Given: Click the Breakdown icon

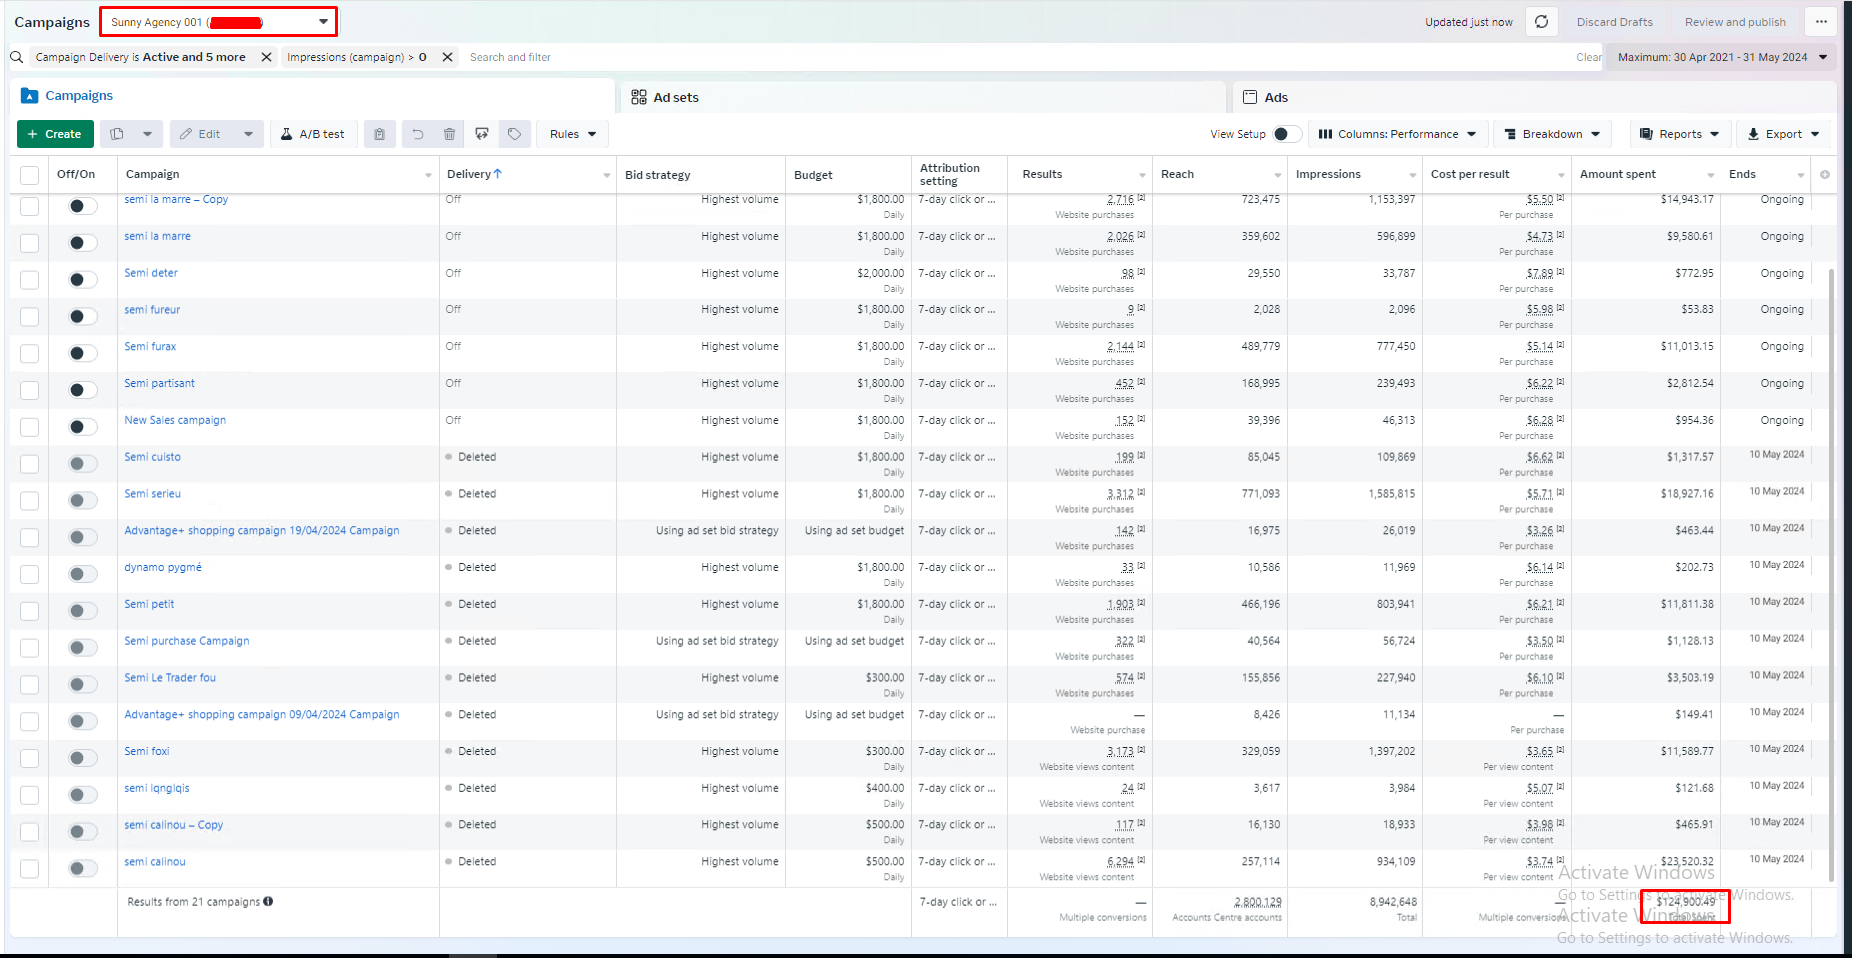Looking at the screenshot, I should 1511,134.
